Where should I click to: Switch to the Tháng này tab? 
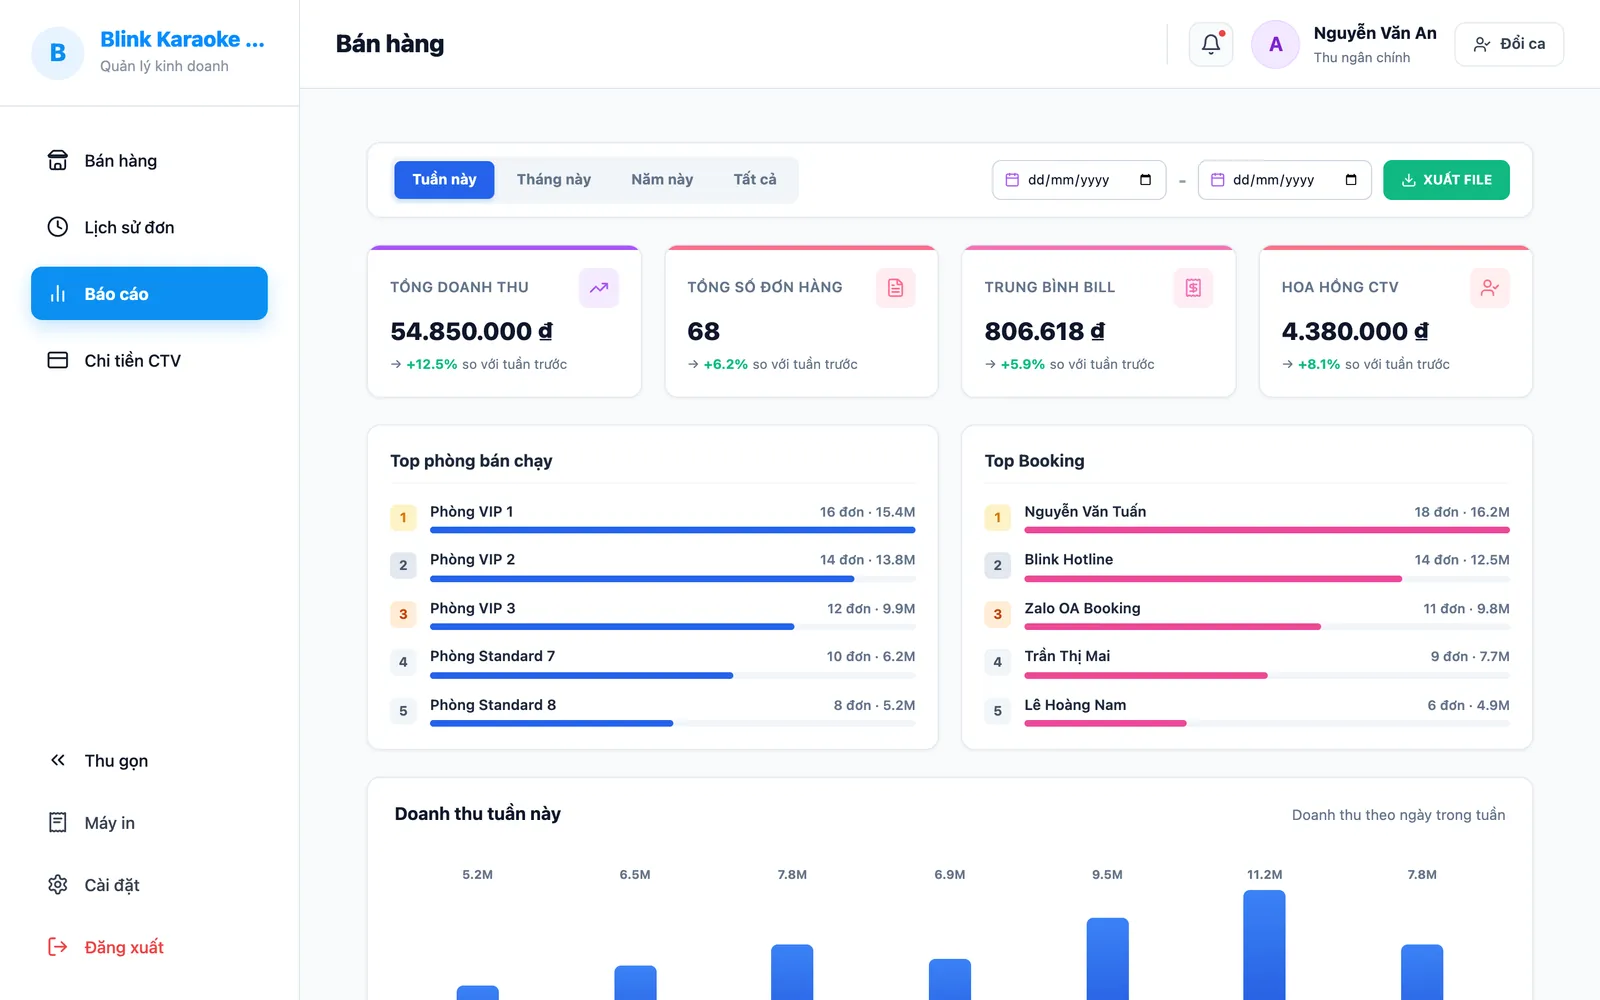[x=554, y=180]
